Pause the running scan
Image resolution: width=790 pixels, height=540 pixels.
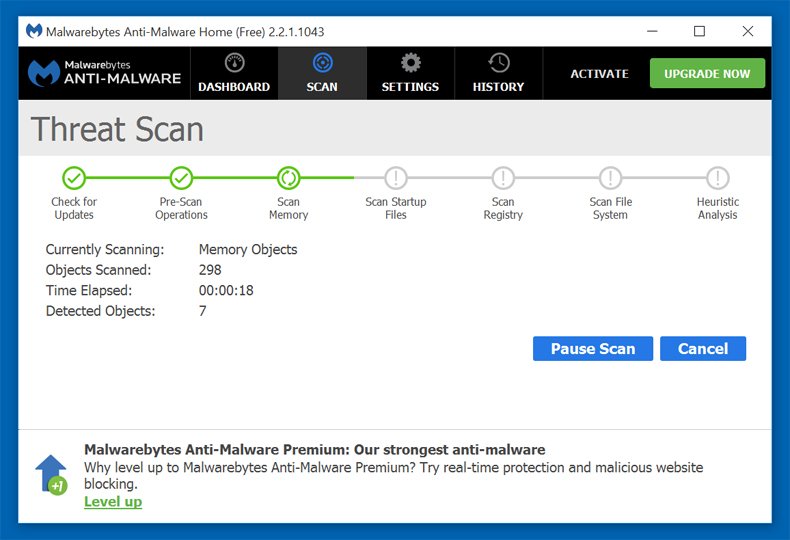pos(593,349)
